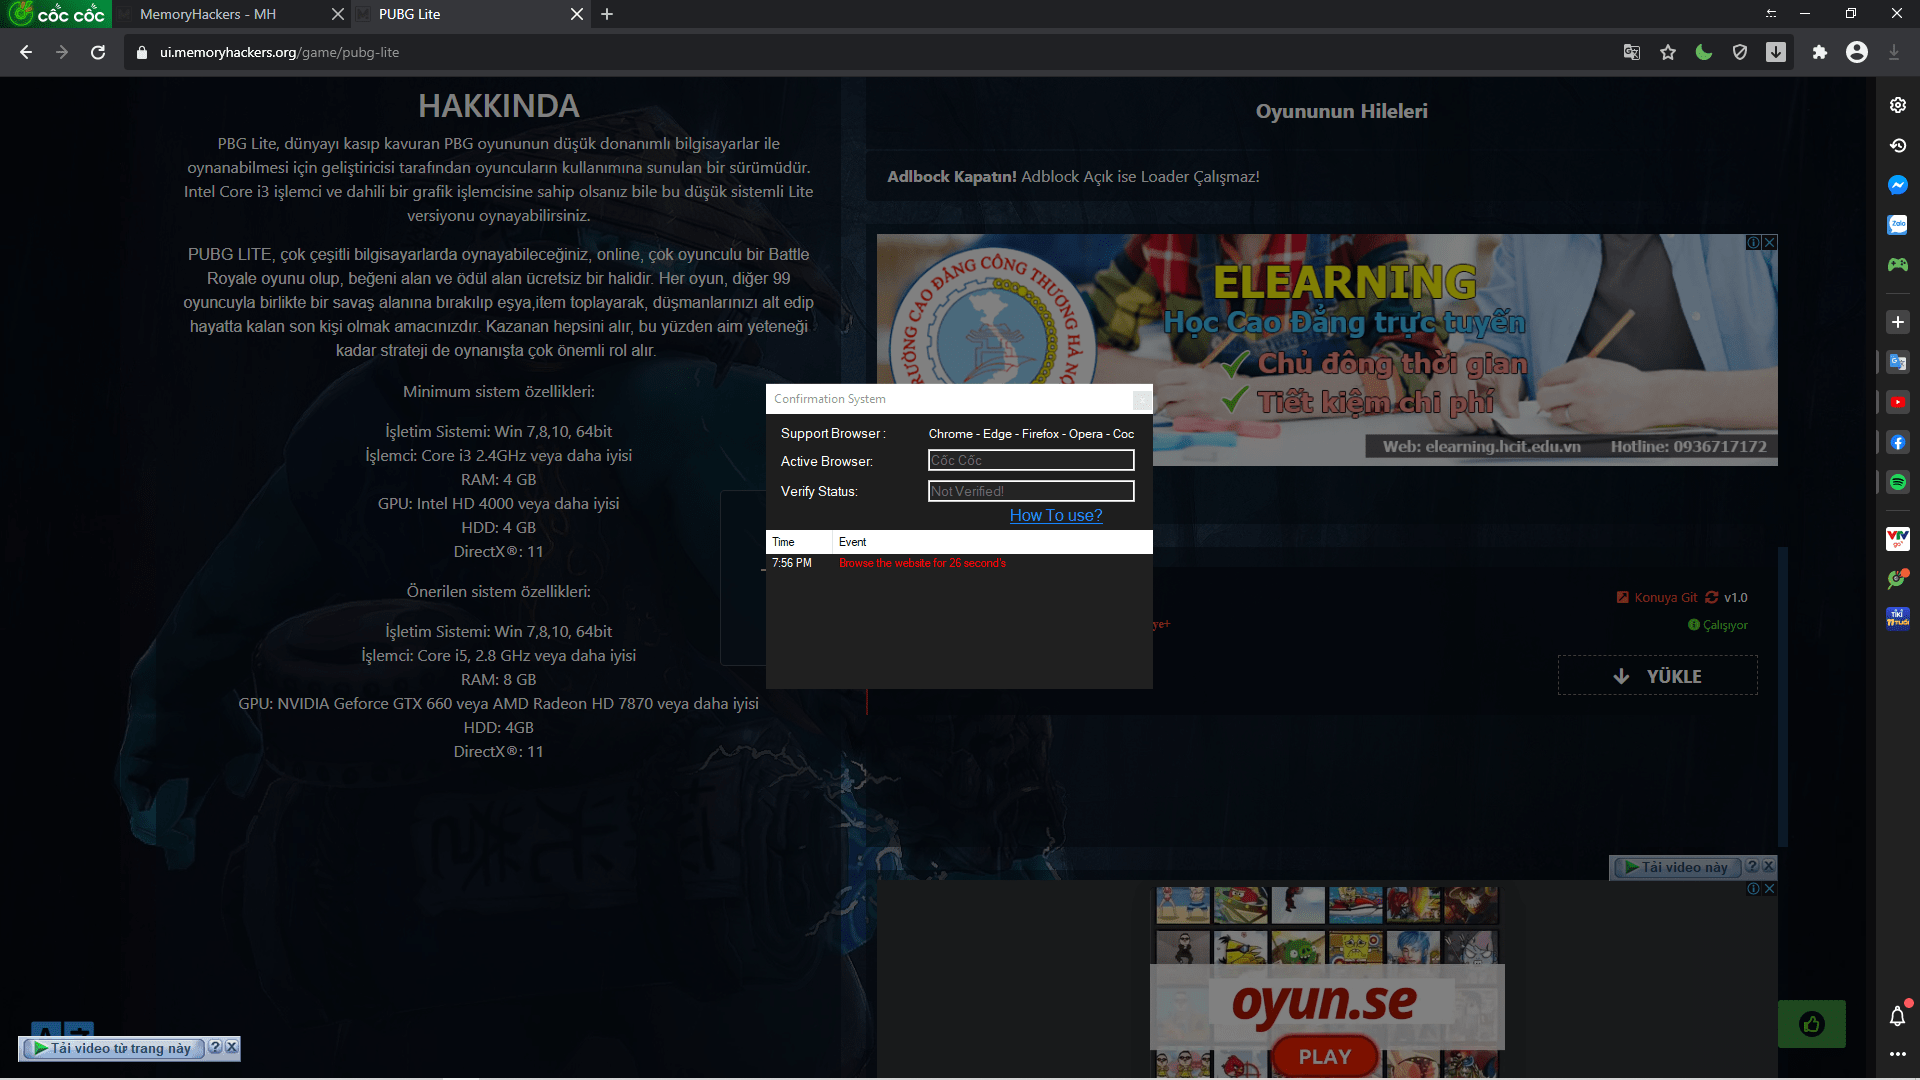Open the ad-block shield icon

coord(1740,53)
